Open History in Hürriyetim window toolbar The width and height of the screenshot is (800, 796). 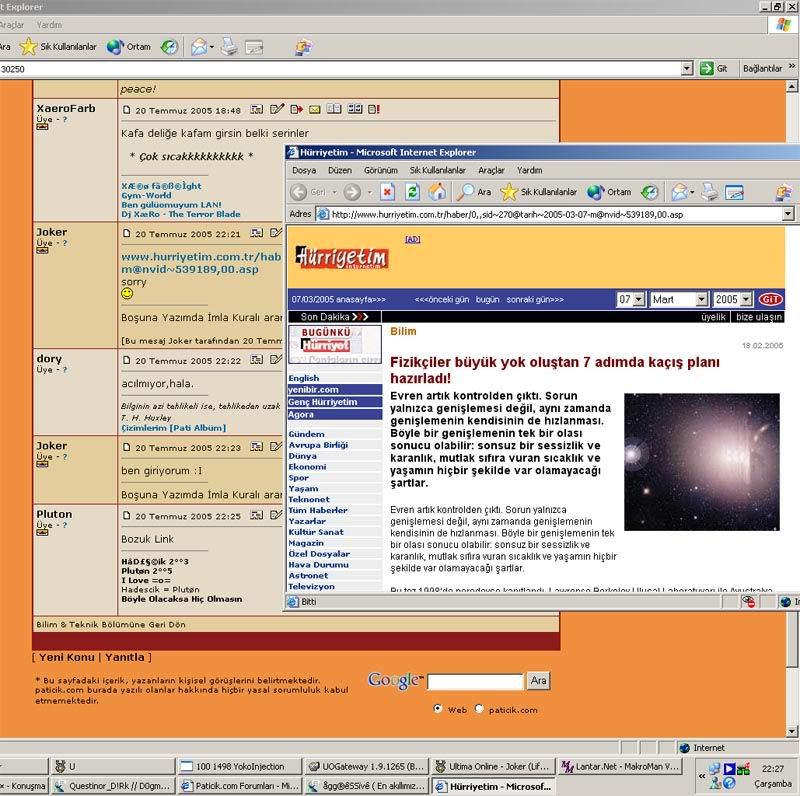click(649, 192)
